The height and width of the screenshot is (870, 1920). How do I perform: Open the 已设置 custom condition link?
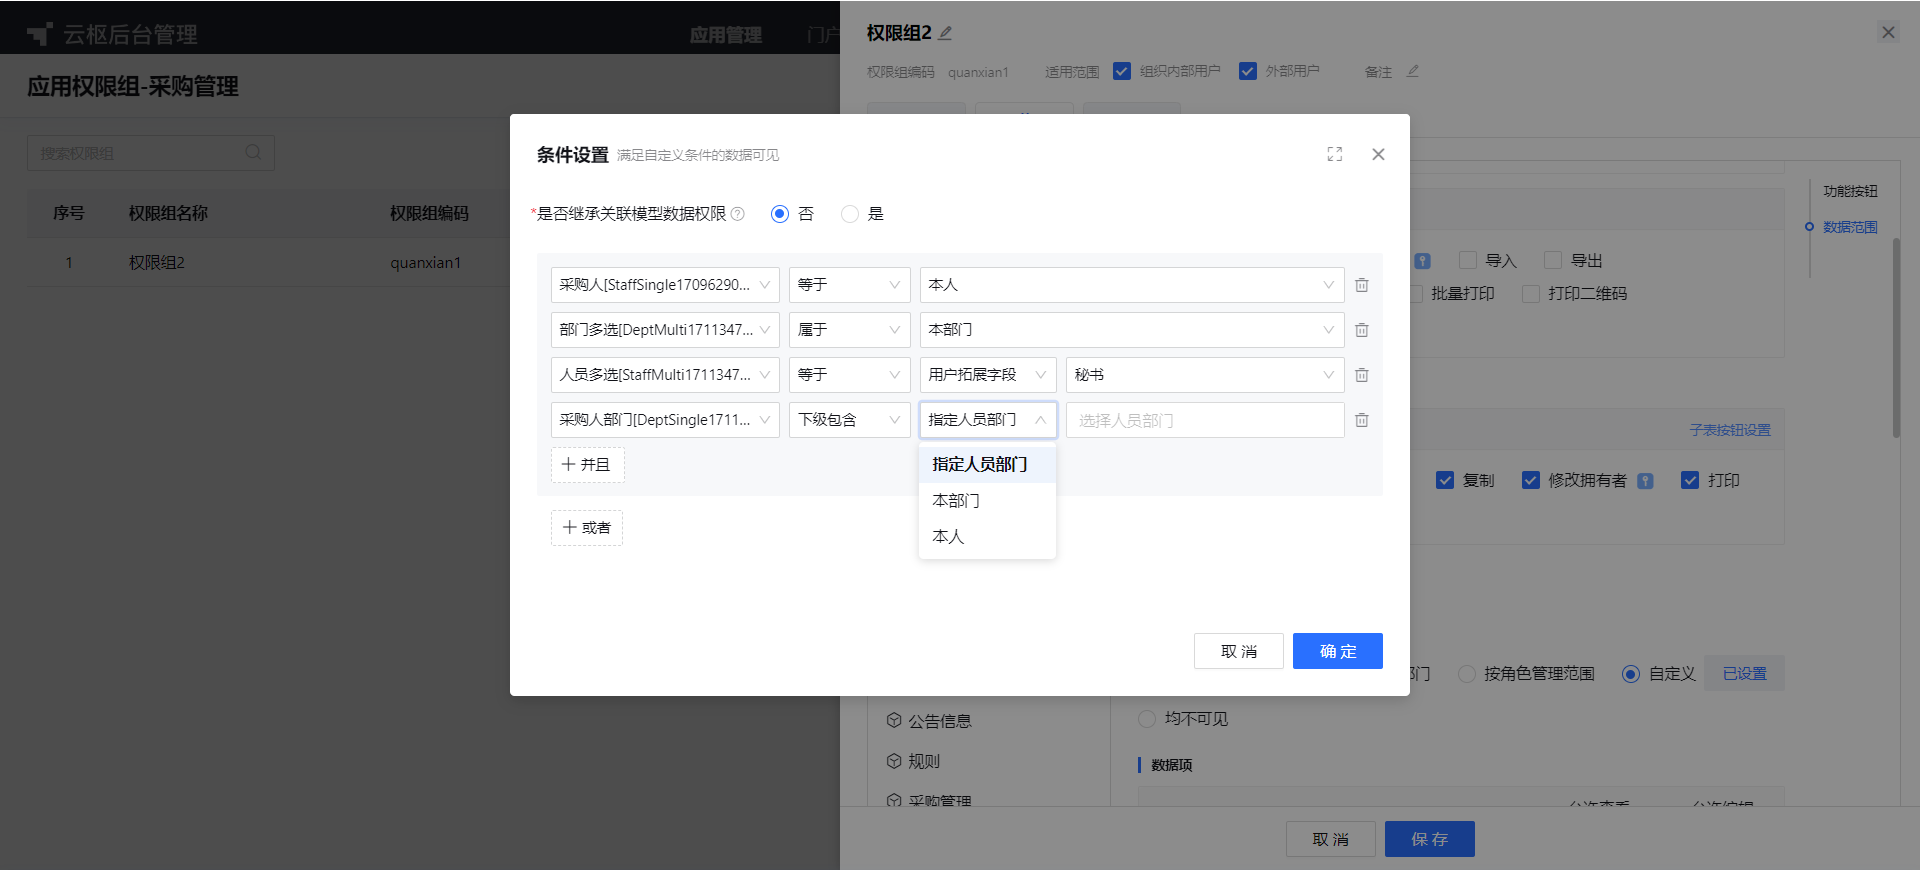(1745, 674)
